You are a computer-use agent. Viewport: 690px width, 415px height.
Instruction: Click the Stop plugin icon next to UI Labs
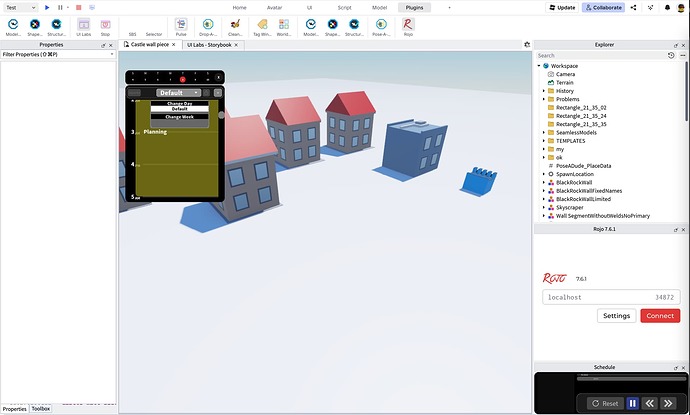pyautogui.click(x=105, y=27)
